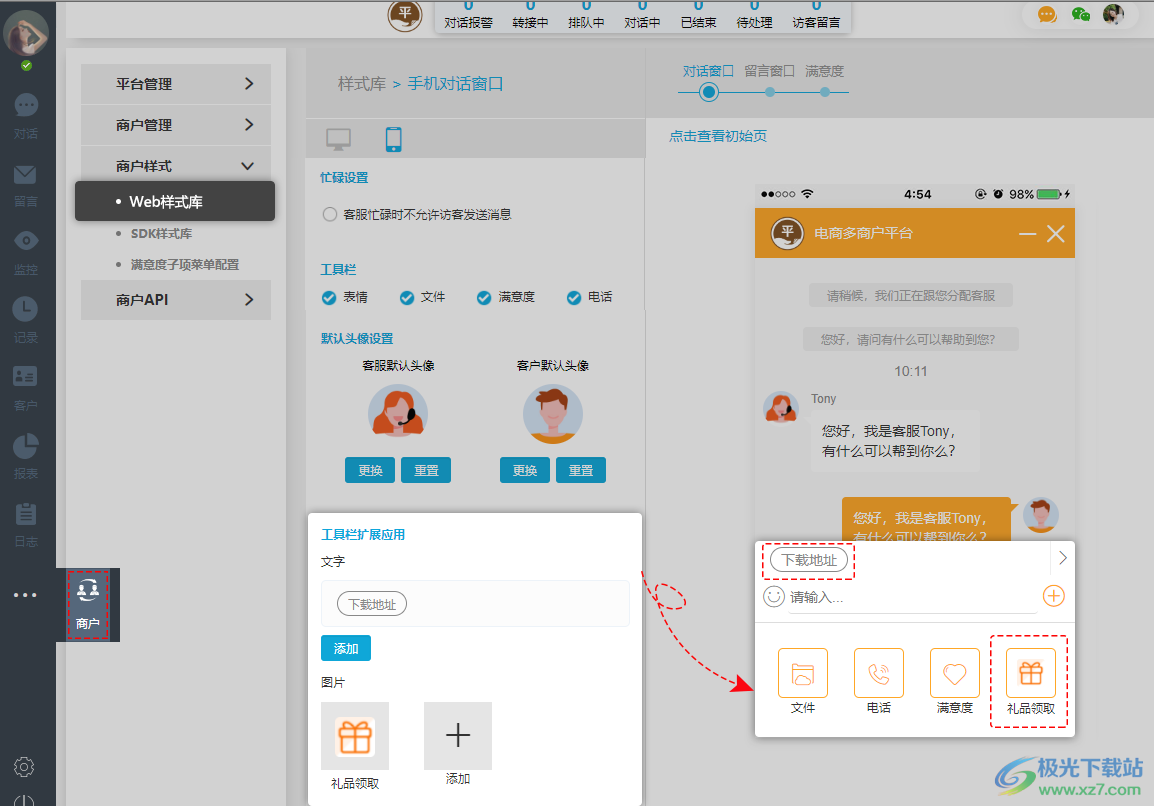Open the 监控 sidebar icon

26,240
